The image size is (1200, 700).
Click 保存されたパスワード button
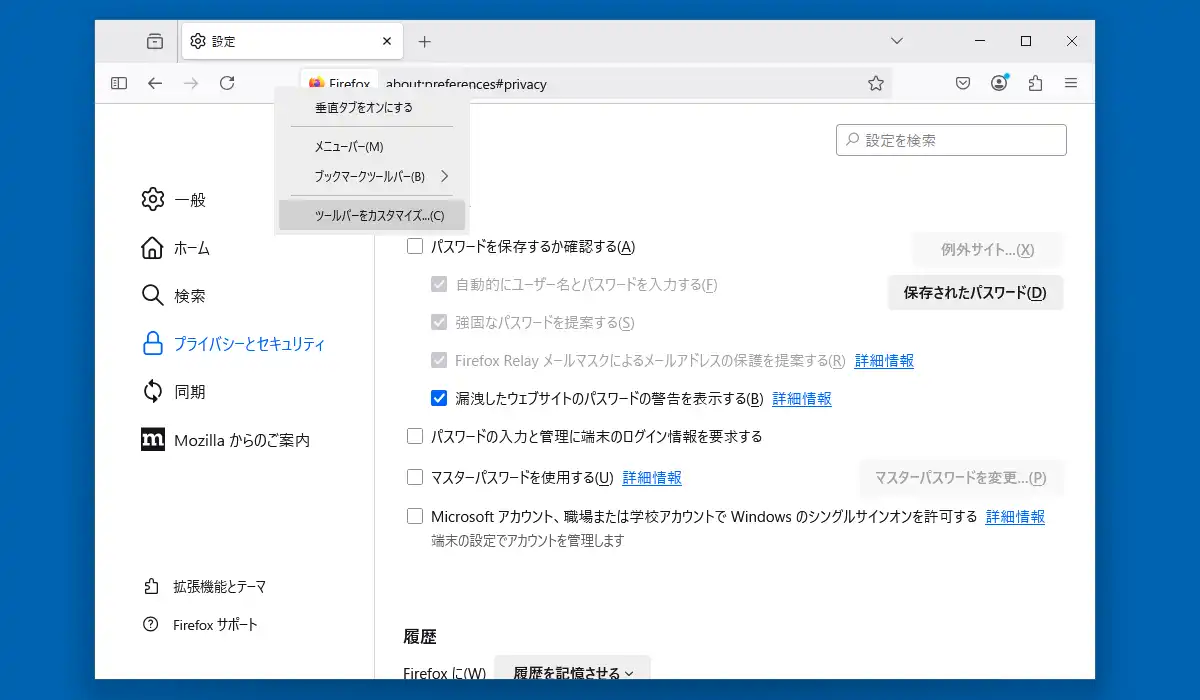tap(975, 293)
